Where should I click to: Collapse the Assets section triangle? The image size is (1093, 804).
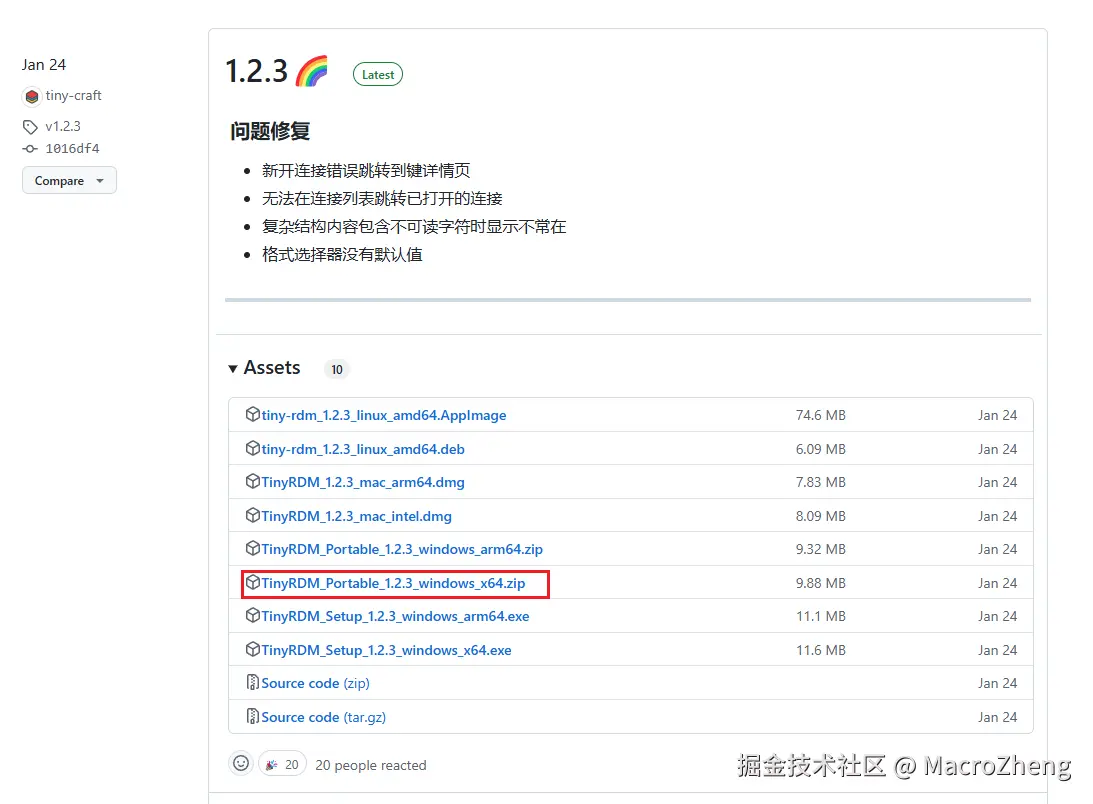[233, 368]
